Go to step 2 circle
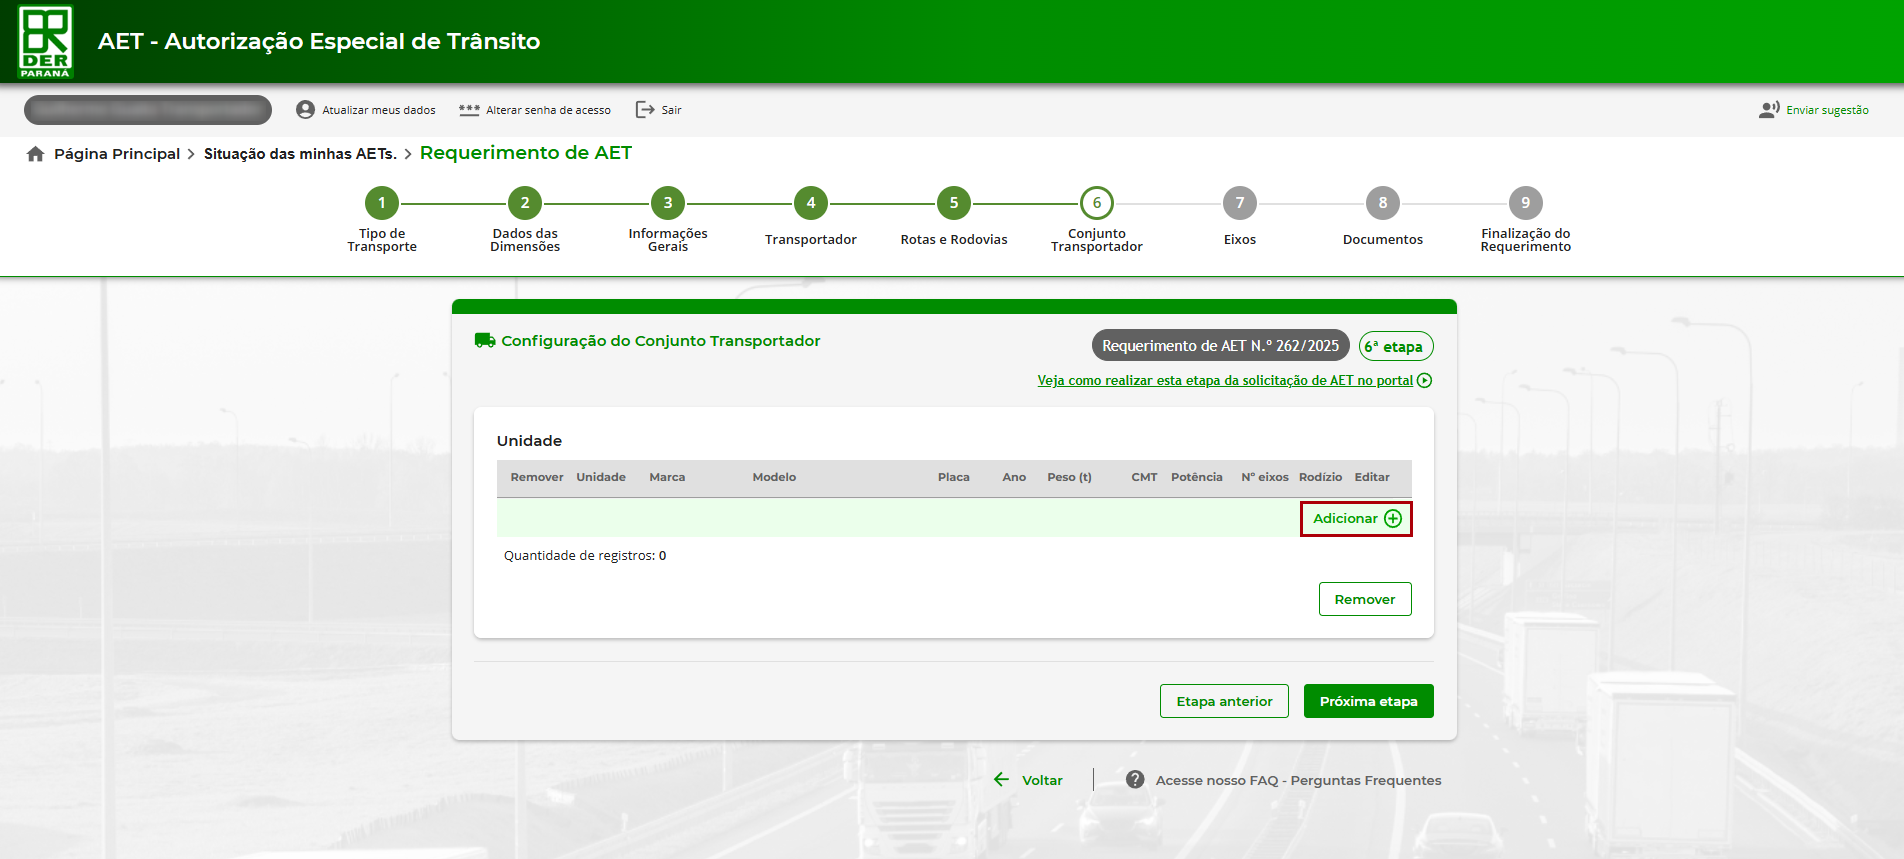This screenshot has height=859, width=1904. tap(525, 203)
